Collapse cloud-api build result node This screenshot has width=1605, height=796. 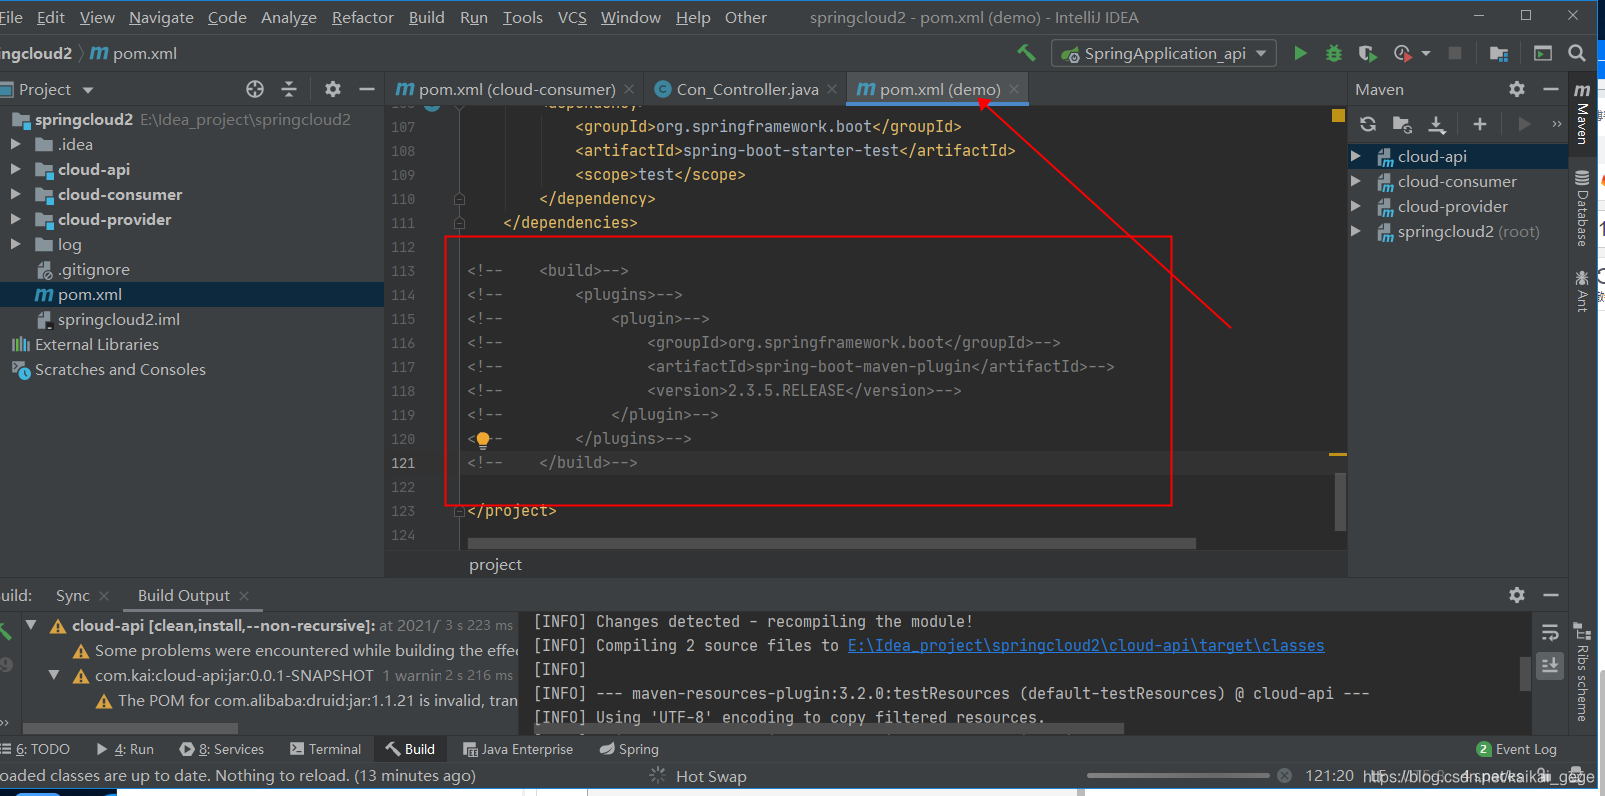[x=31, y=625]
